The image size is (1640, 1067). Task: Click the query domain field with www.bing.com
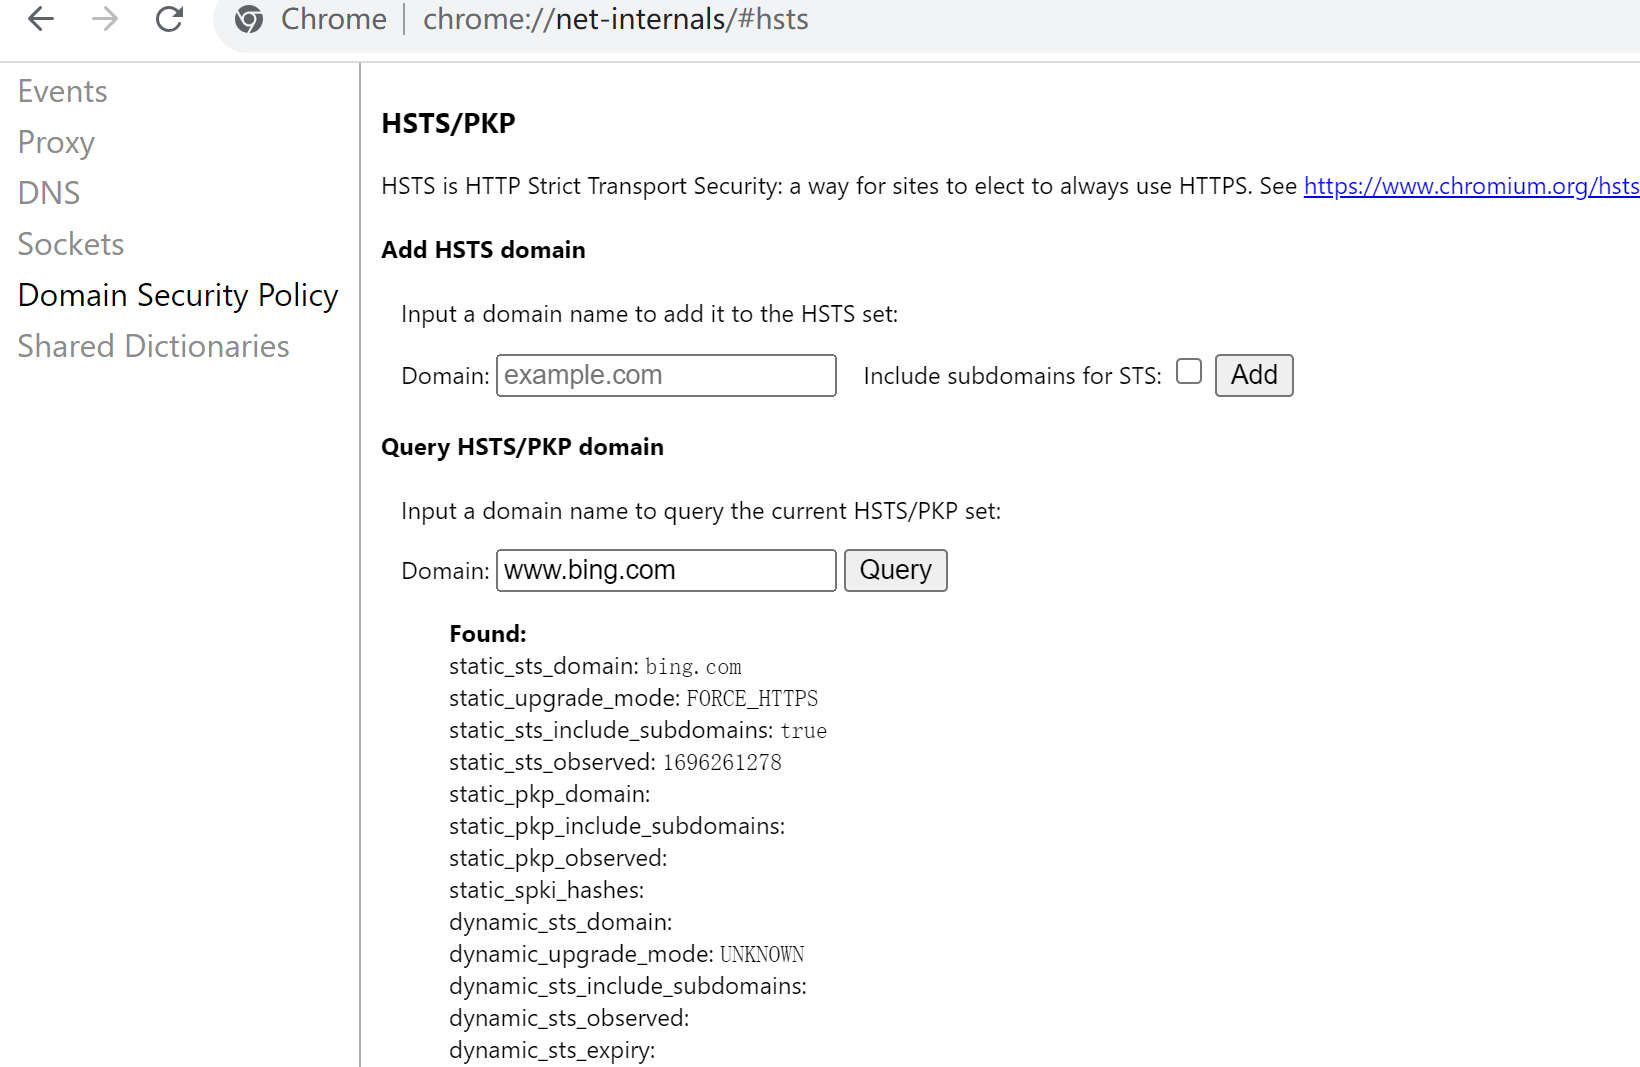(666, 570)
